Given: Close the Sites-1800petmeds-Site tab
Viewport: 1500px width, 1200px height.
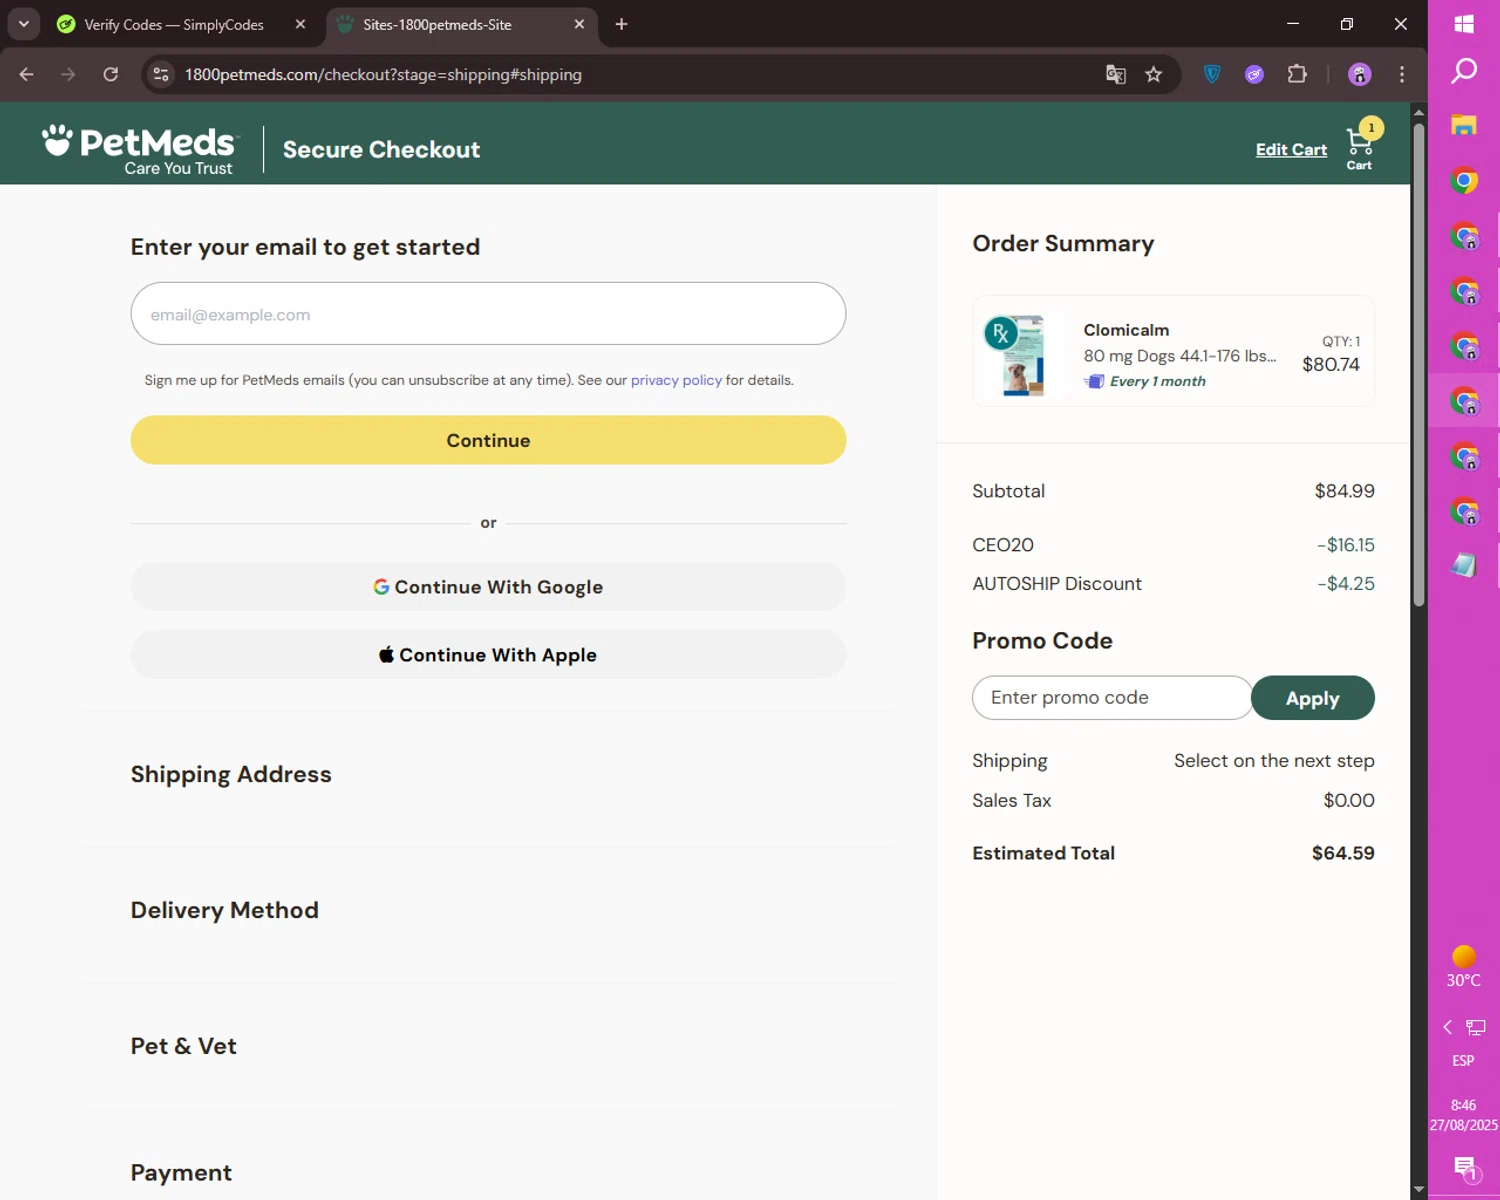Looking at the screenshot, I should [x=579, y=24].
